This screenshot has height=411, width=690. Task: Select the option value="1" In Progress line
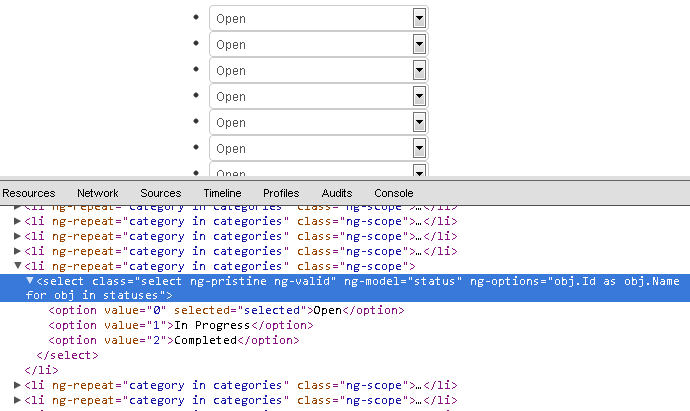pyautogui.click(x=181, y=325)
